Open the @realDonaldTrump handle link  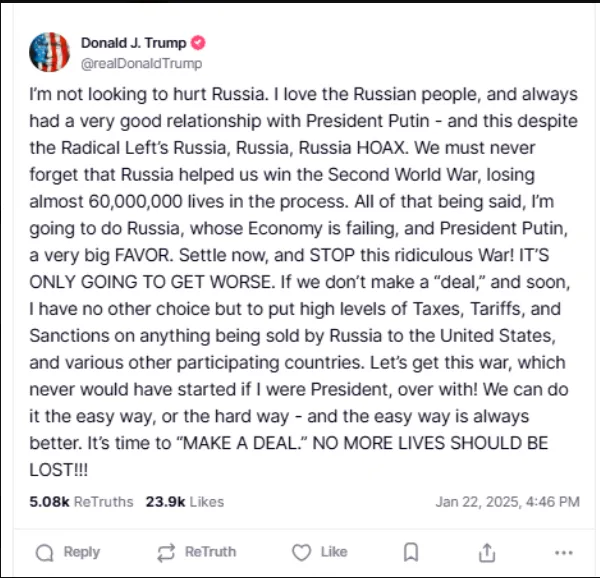coord(141,63)
